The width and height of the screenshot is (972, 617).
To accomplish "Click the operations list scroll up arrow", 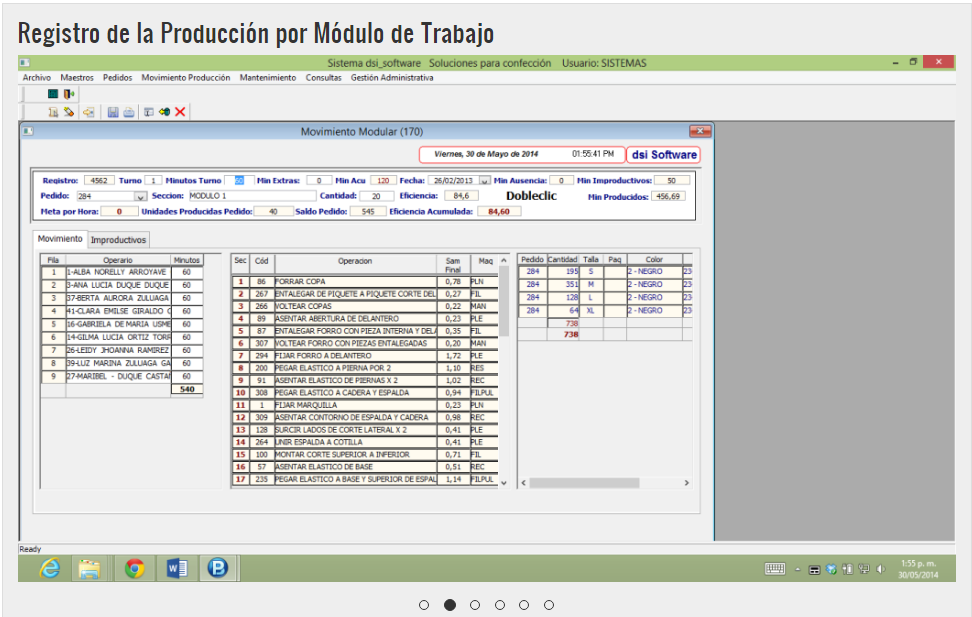I will tap(504, 260).
